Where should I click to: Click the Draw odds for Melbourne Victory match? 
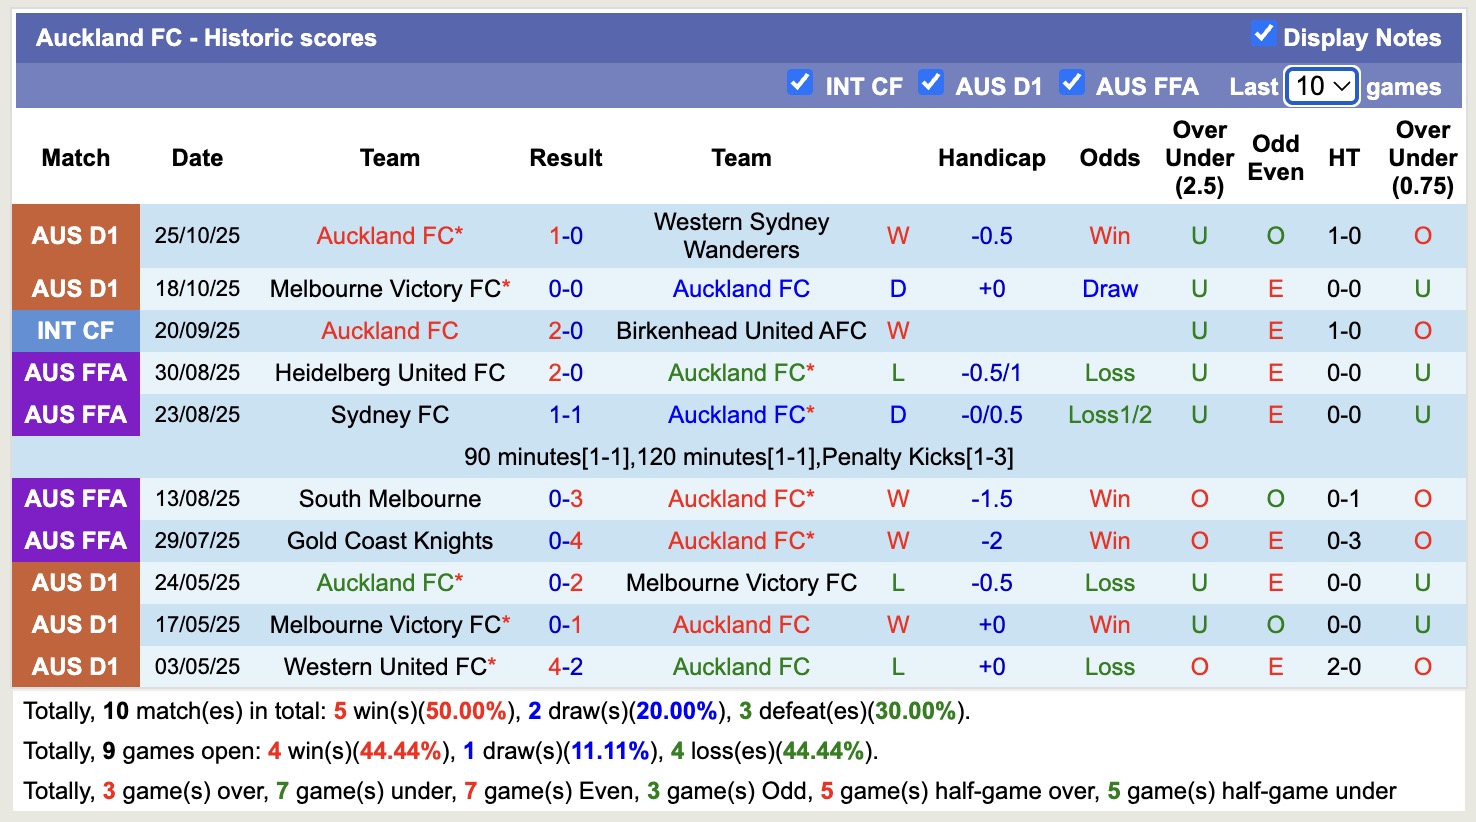[1109, 288]
